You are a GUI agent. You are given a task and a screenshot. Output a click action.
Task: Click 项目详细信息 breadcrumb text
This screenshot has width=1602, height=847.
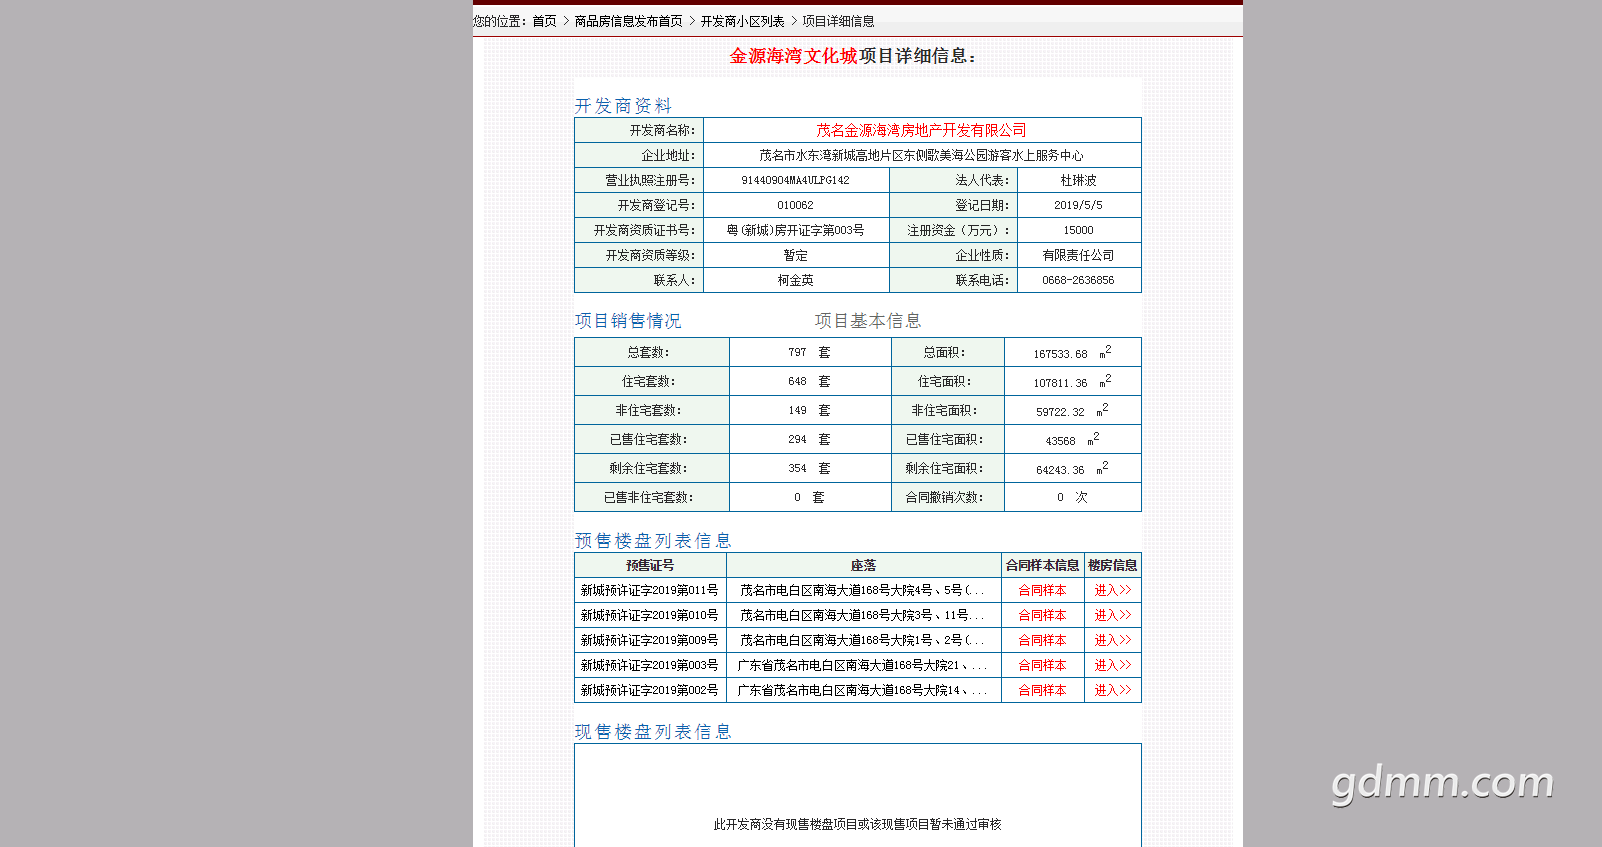point(838,21)
